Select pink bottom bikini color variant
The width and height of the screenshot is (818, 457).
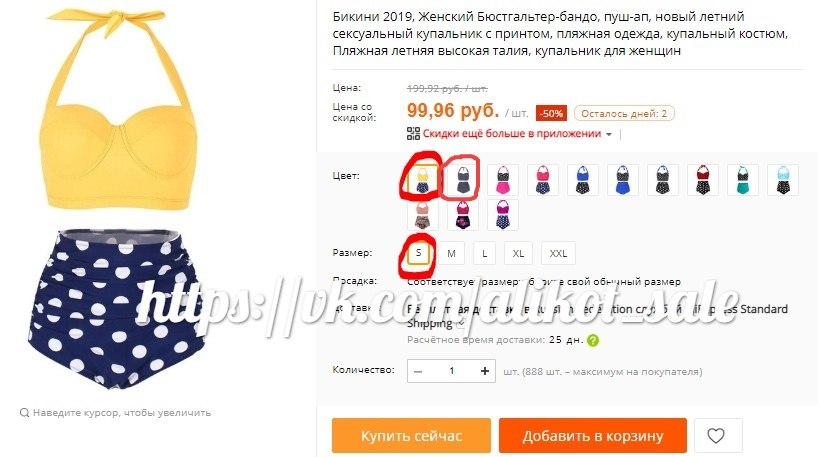pos(503,180)
